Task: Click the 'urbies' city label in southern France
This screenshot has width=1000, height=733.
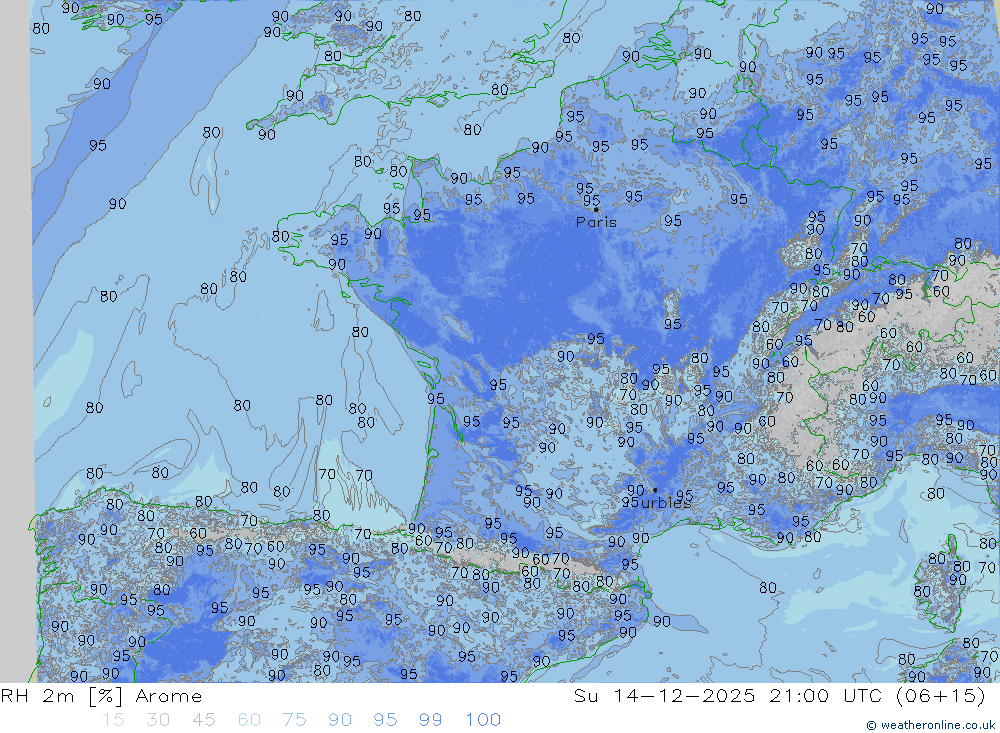Action: point(666,503)
